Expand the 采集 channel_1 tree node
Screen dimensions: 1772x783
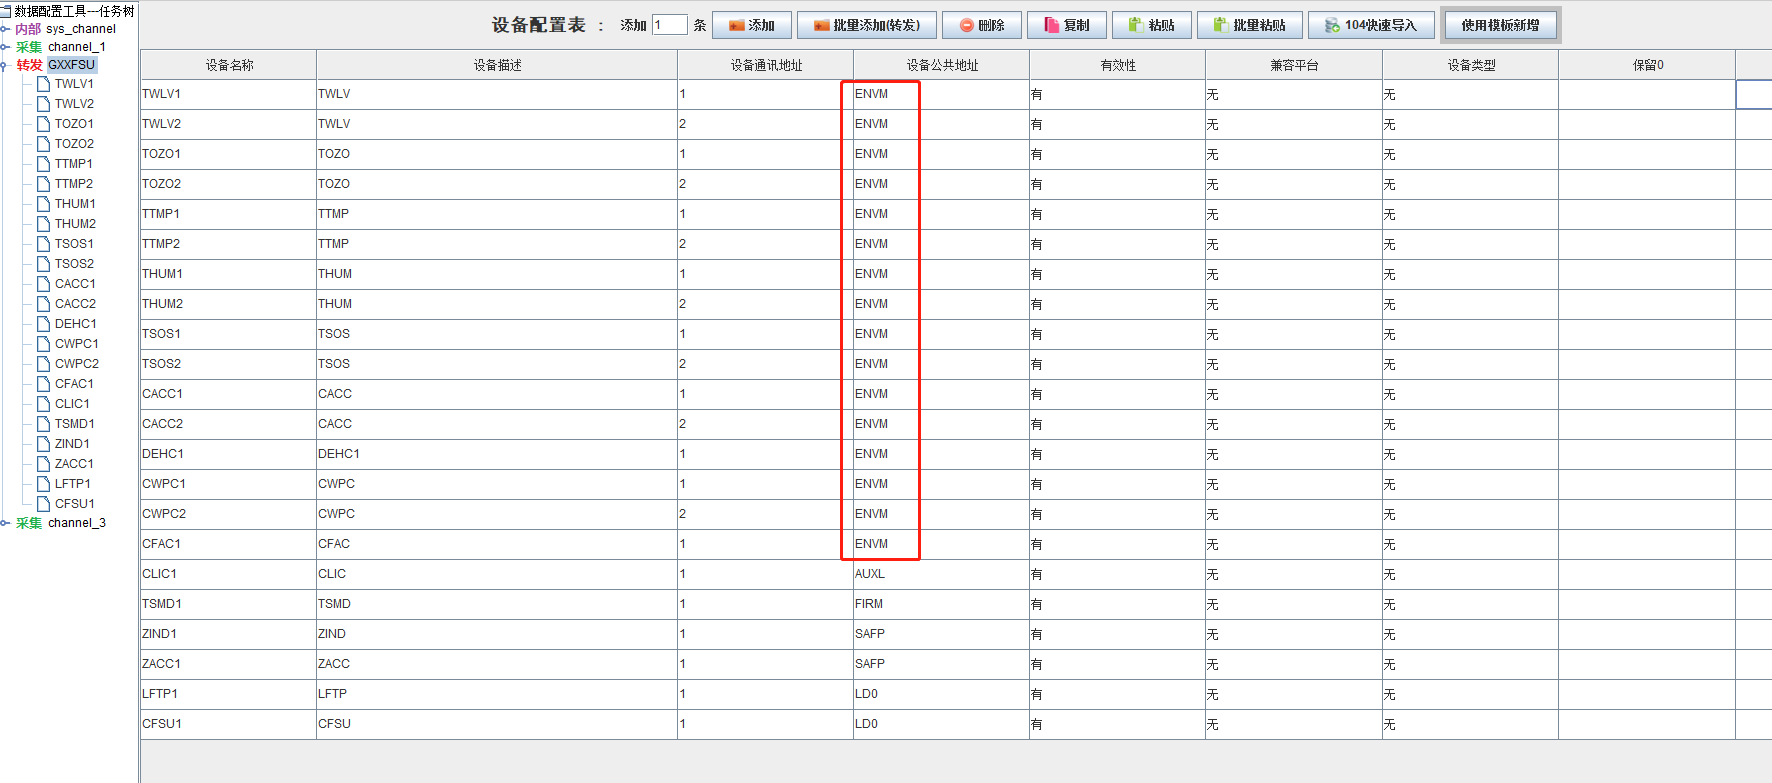pyautogui.click(x=5, y=47)
